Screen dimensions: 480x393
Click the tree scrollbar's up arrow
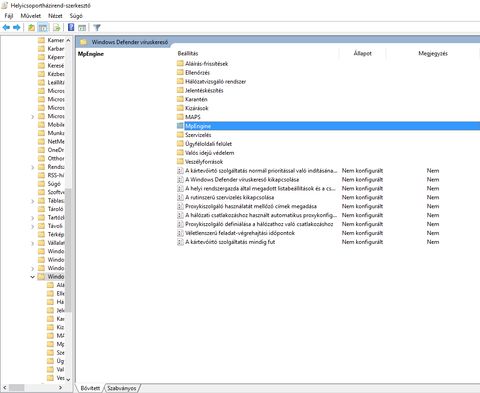(x=68, y=40)
